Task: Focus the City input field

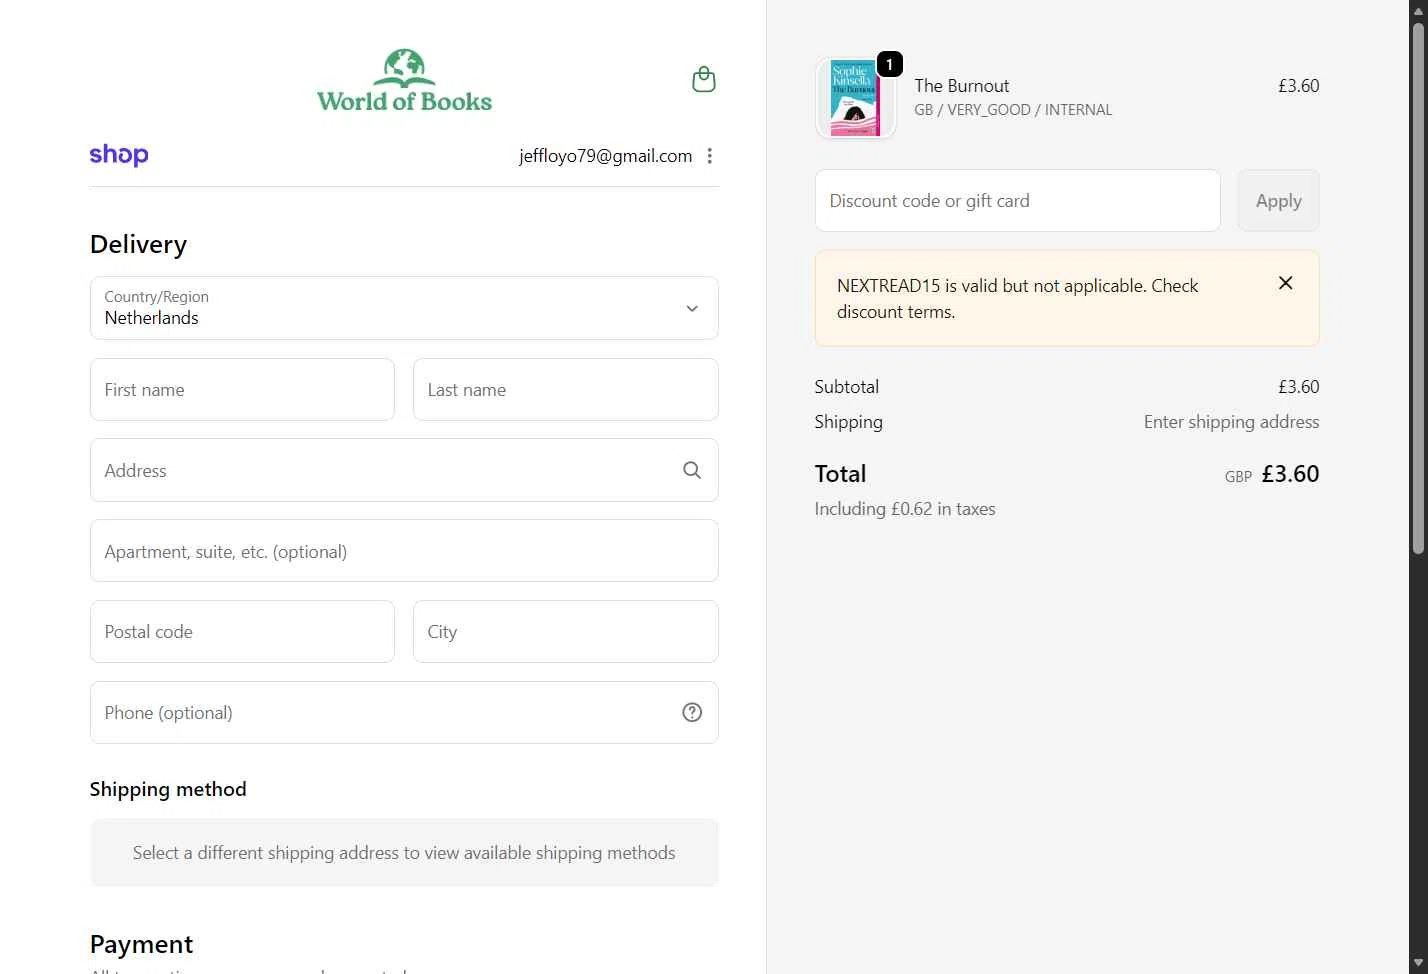Action: tap(565, 632)
